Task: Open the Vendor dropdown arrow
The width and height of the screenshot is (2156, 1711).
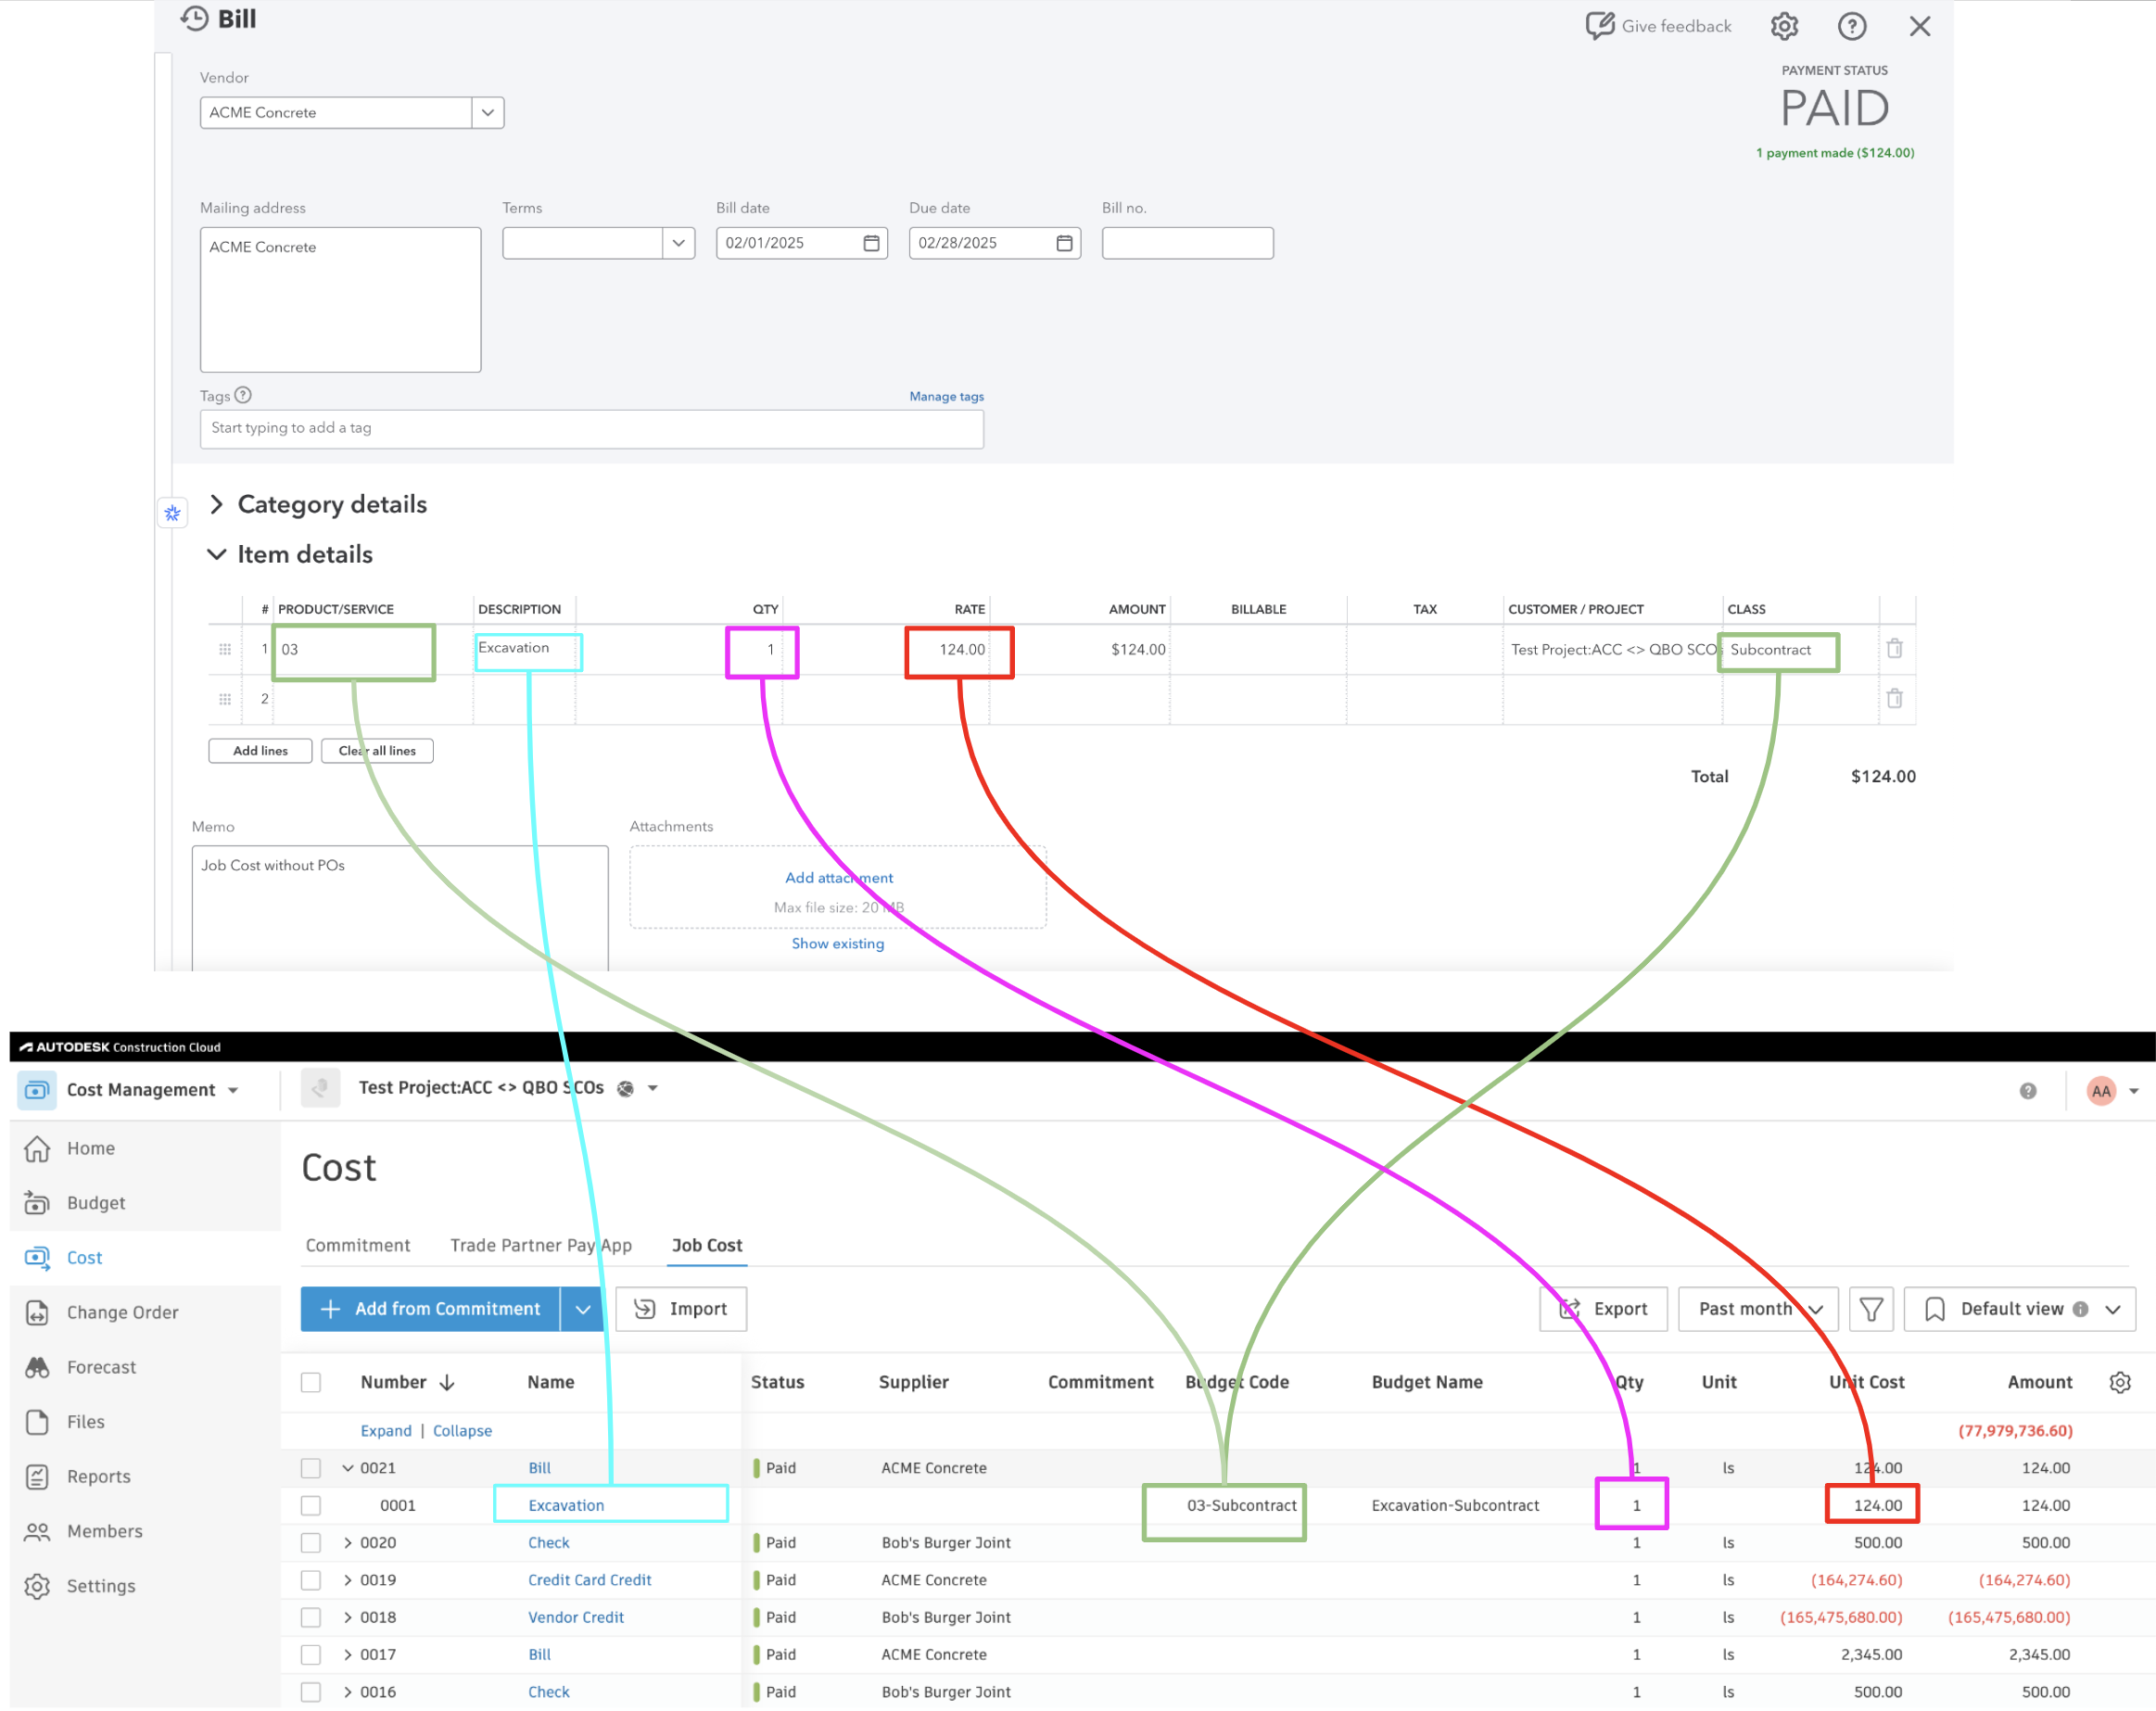Action: [x=488, y=112]
